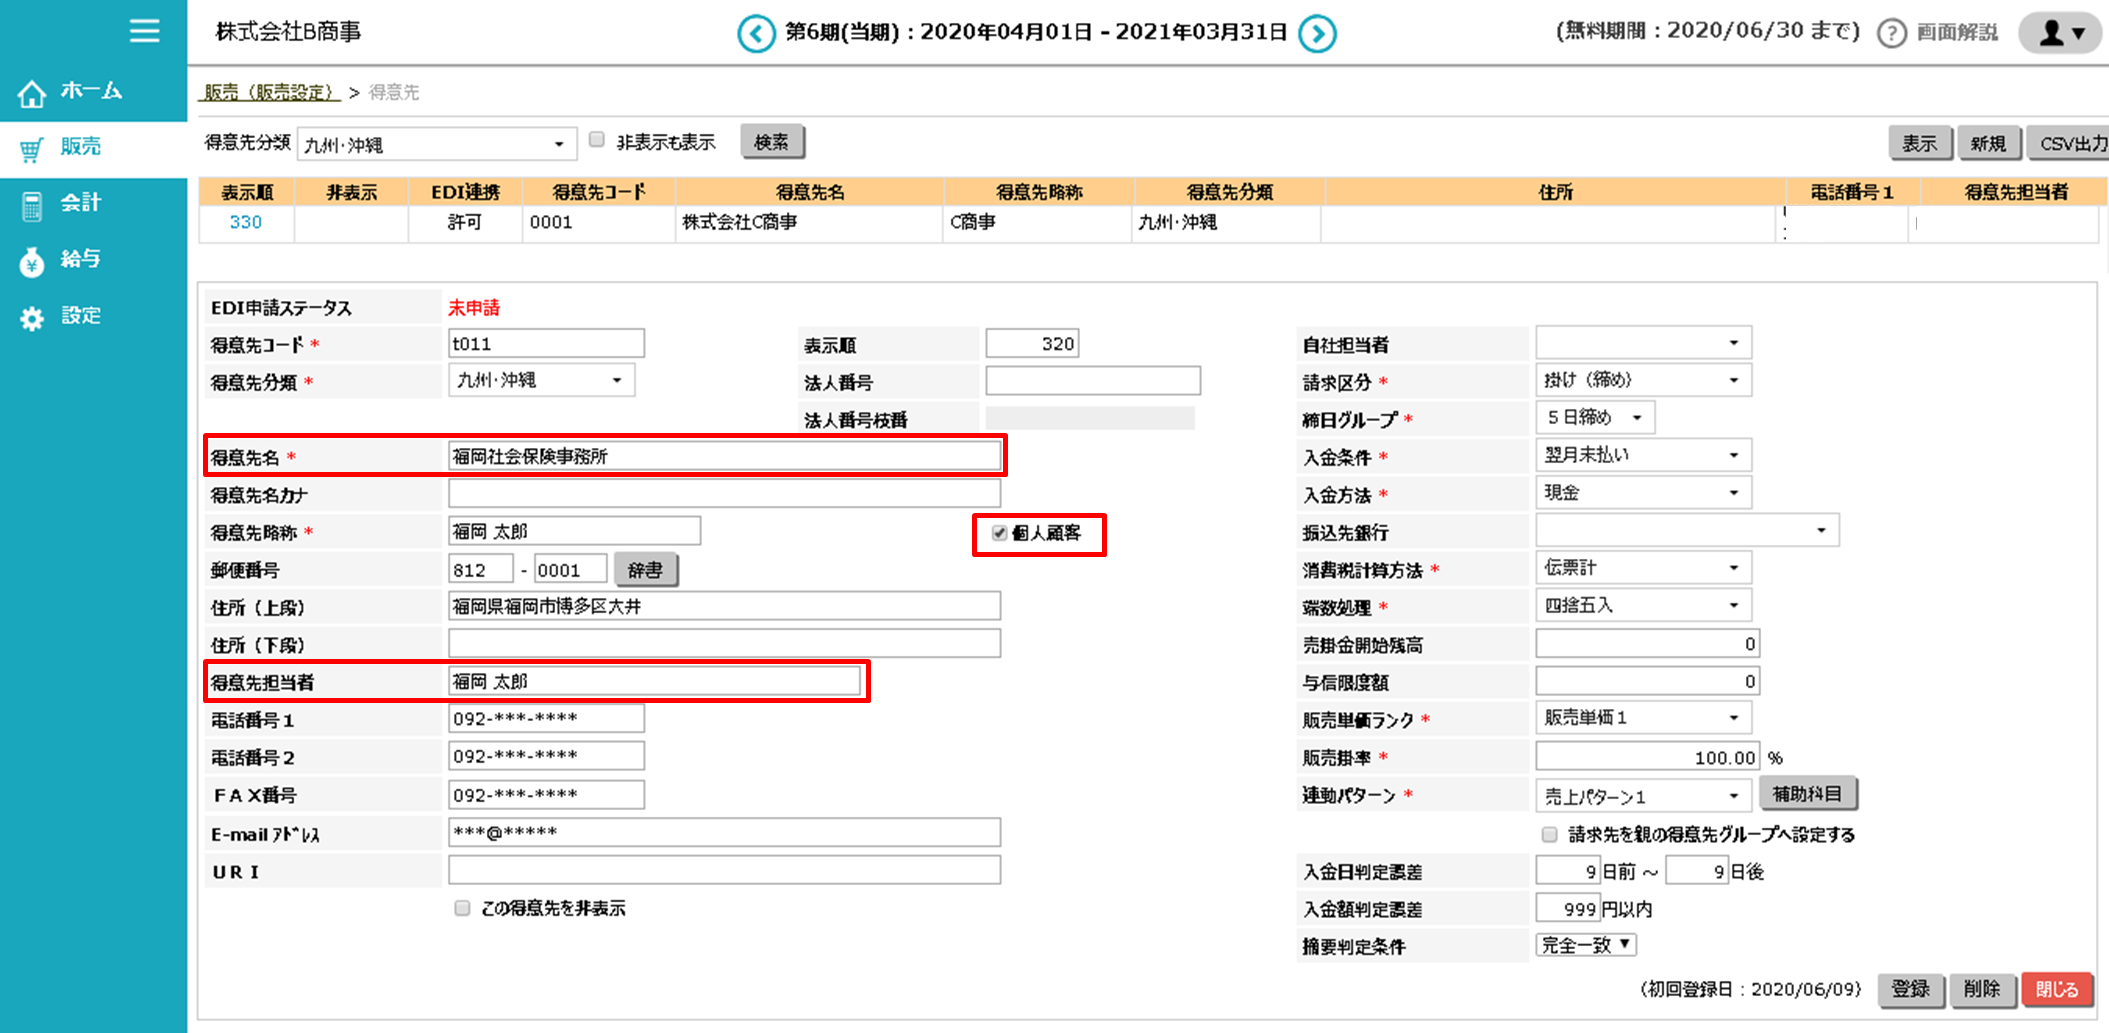The height and width of the screenshot is (1033, 2109).
Task: Toggle the 非表示も表示 checkbox
Action: (x=597, y=140)
